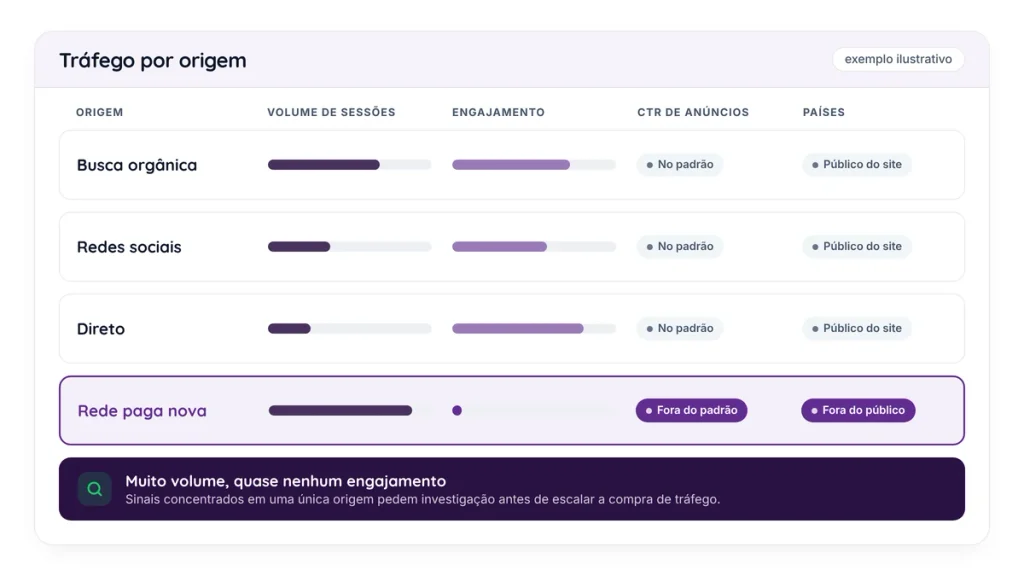
Task: Select the 'Busca orgânica' row label
Action: [x=136, y=165]
